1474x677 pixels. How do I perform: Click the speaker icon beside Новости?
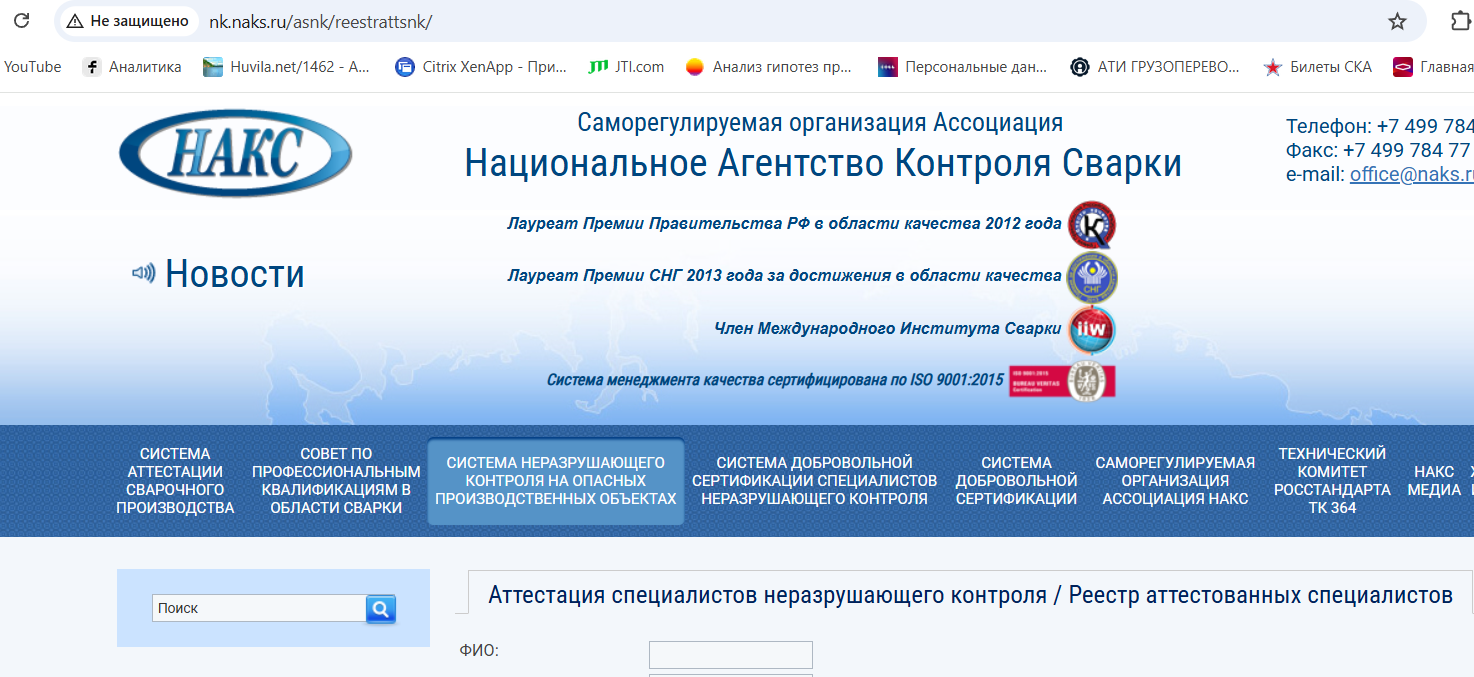pyautogui.click(x=144, y=273)
